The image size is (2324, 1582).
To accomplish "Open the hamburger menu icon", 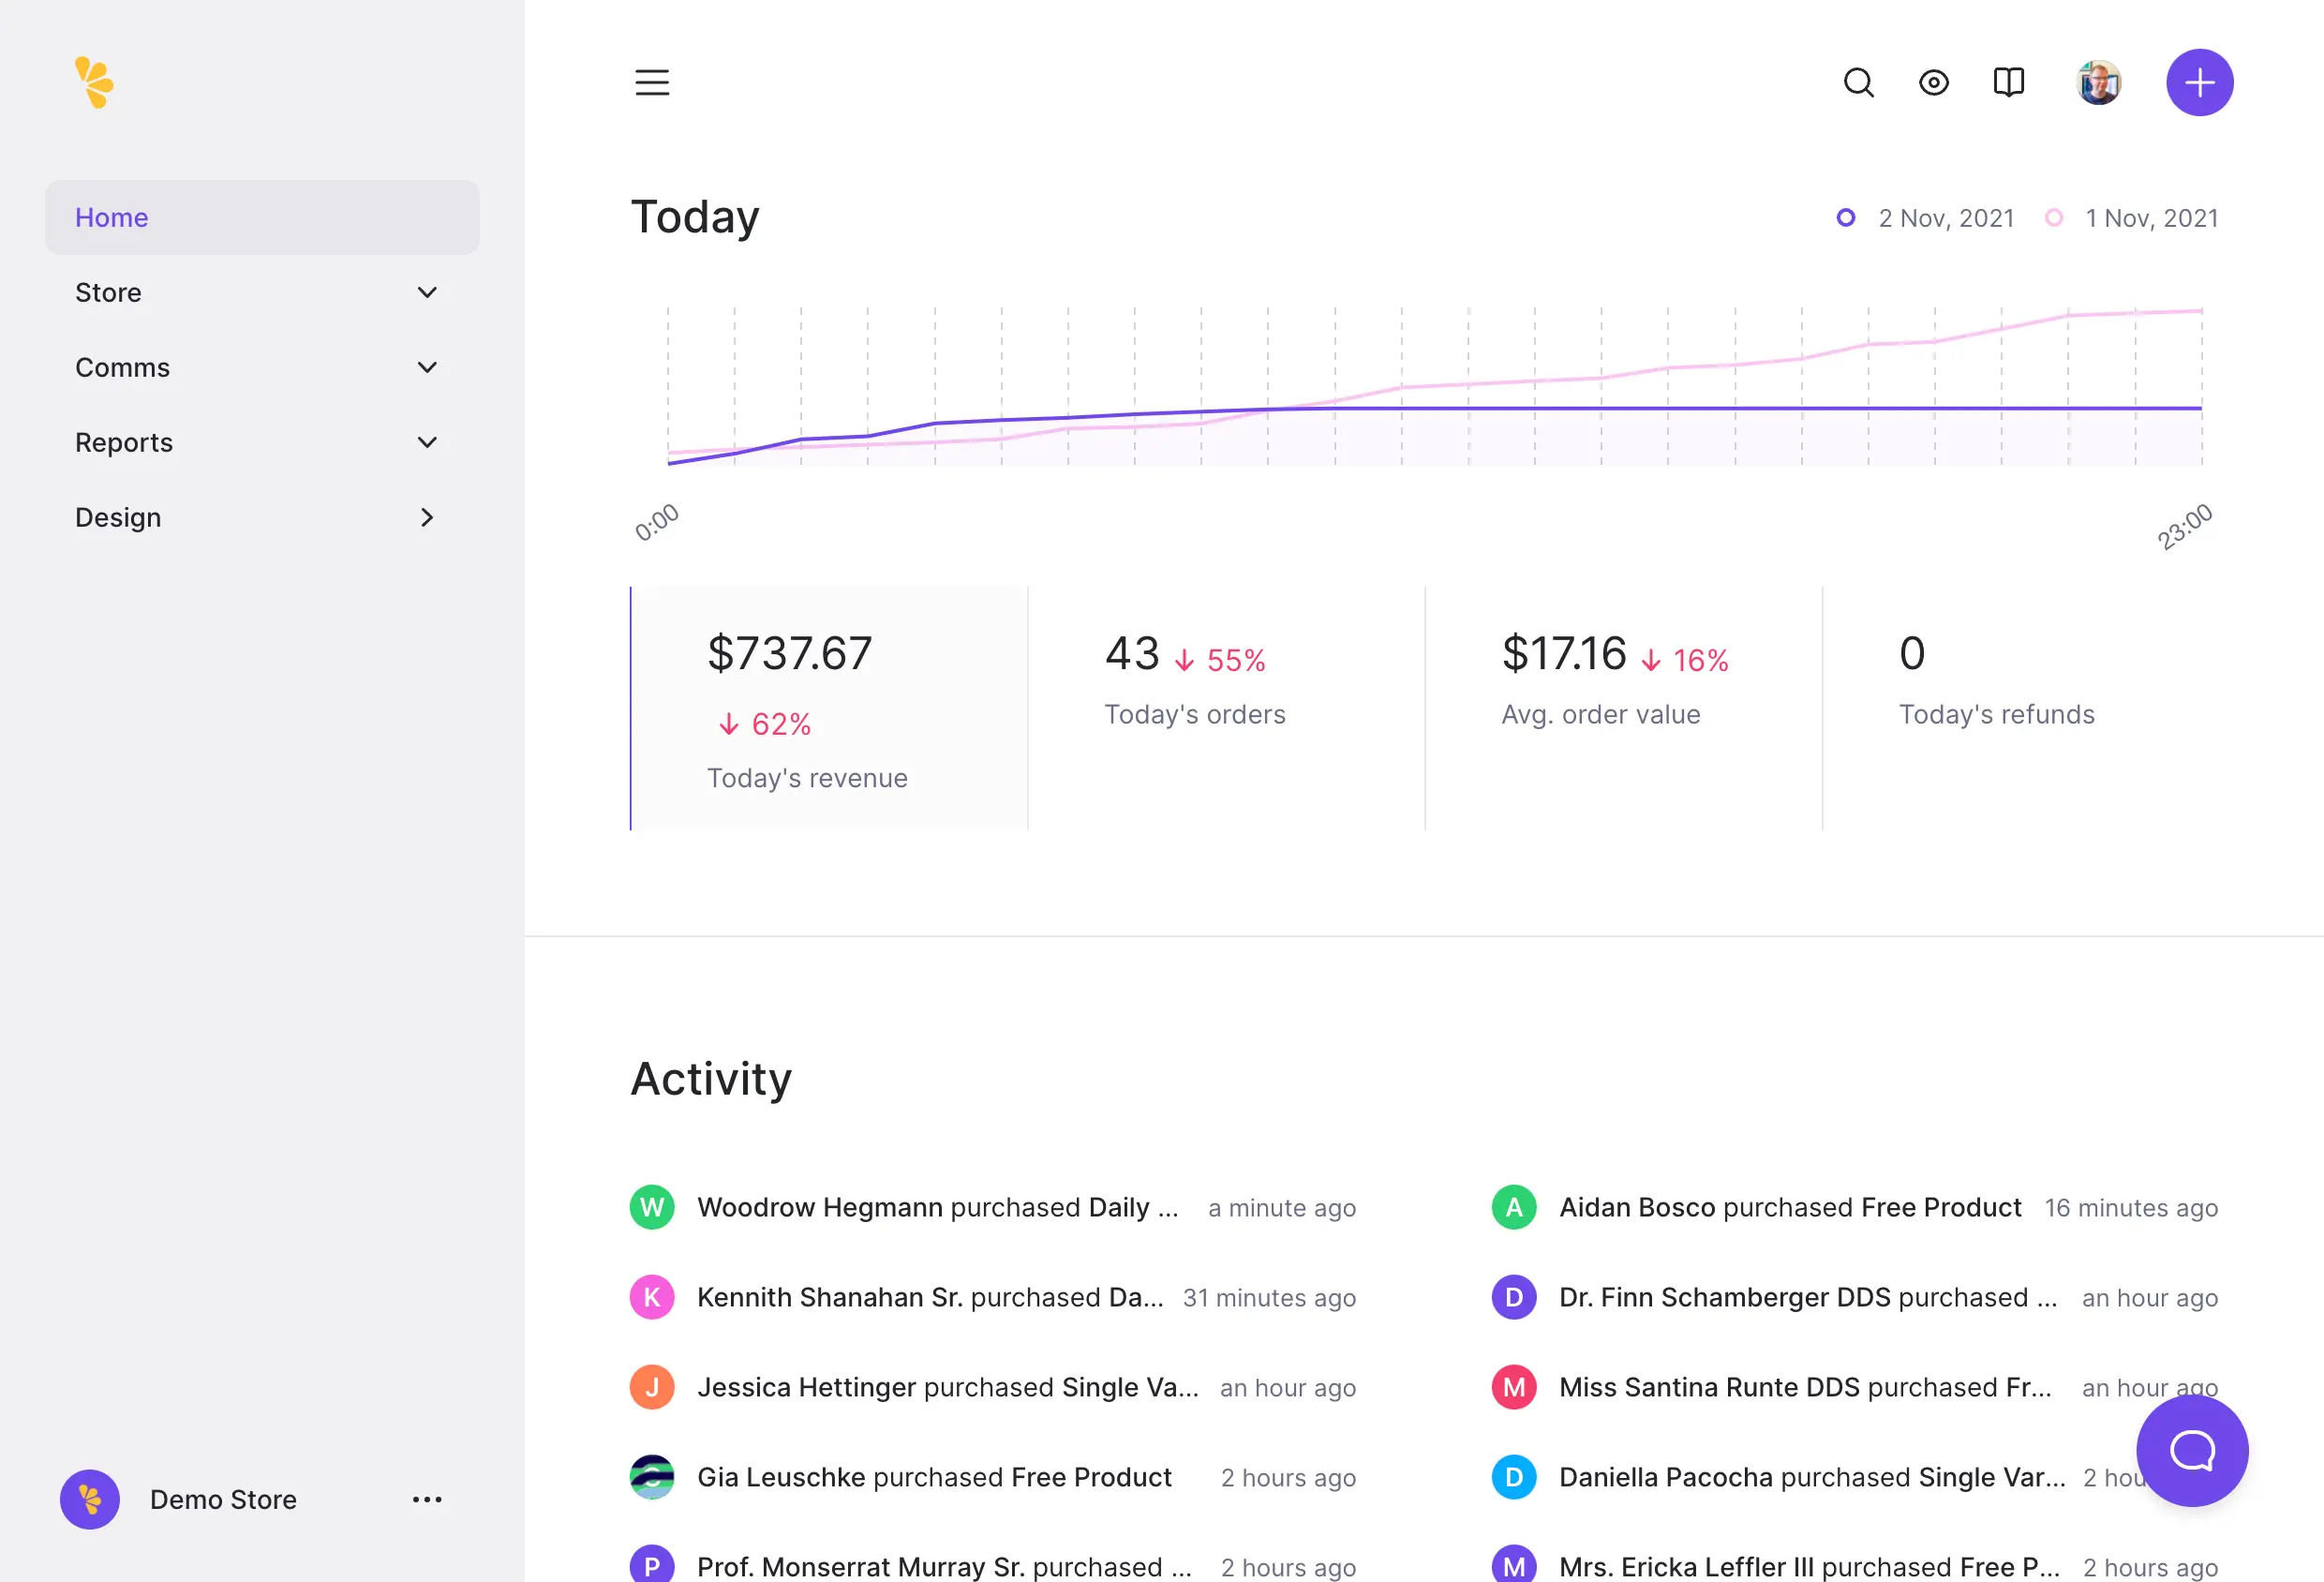I will (652, 82).
